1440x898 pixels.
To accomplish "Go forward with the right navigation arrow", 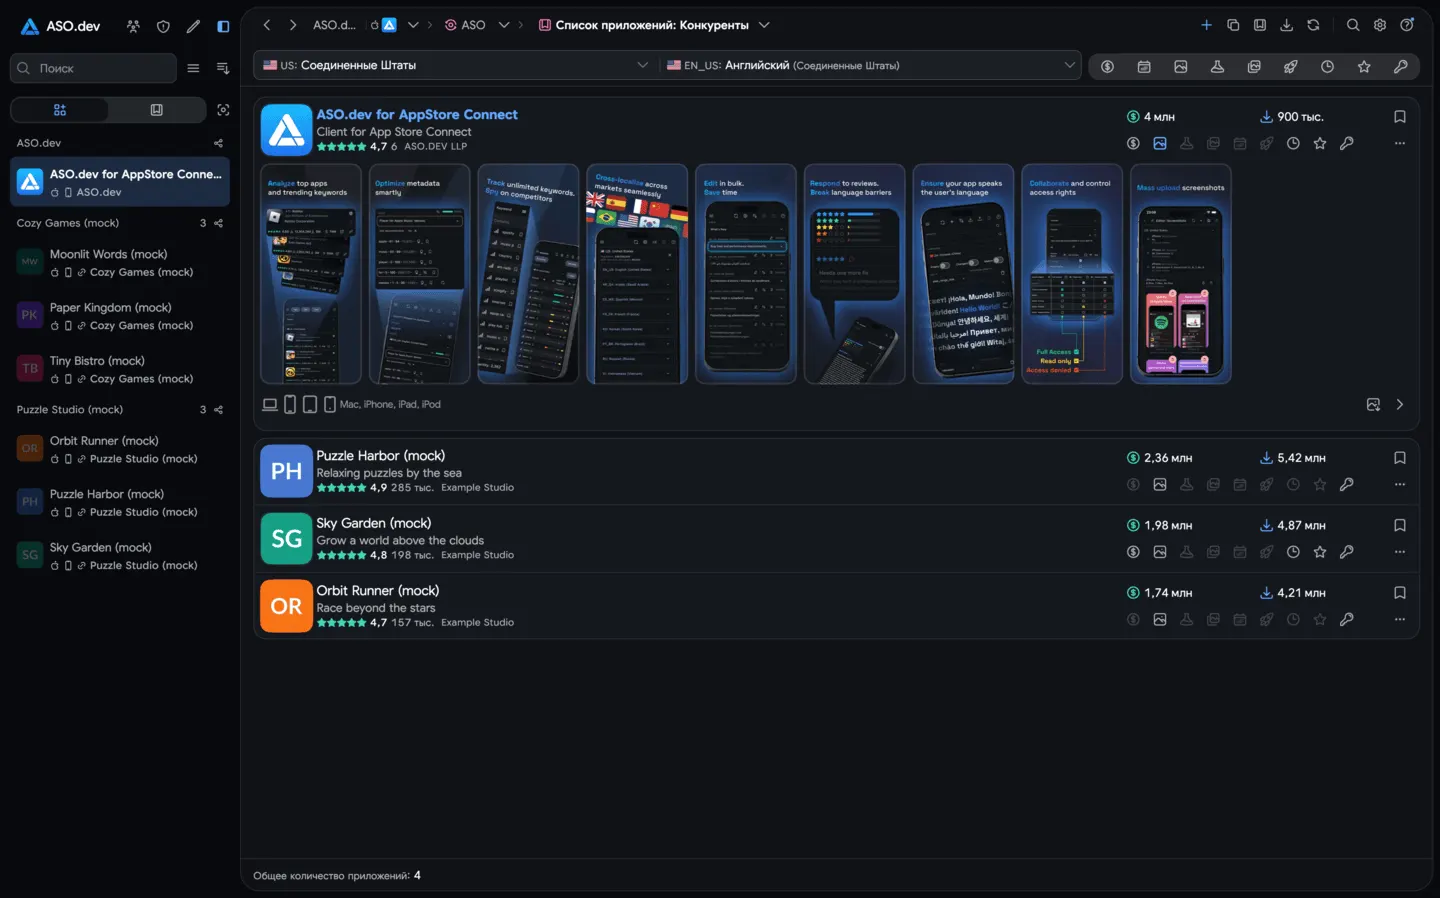I will coord(293,25).
